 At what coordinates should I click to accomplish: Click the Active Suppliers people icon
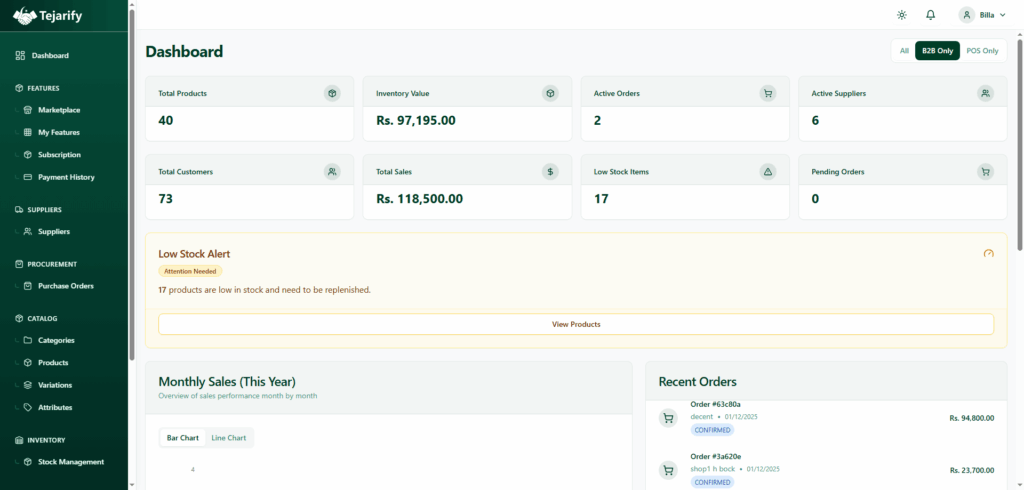click(x=985, y=93)
